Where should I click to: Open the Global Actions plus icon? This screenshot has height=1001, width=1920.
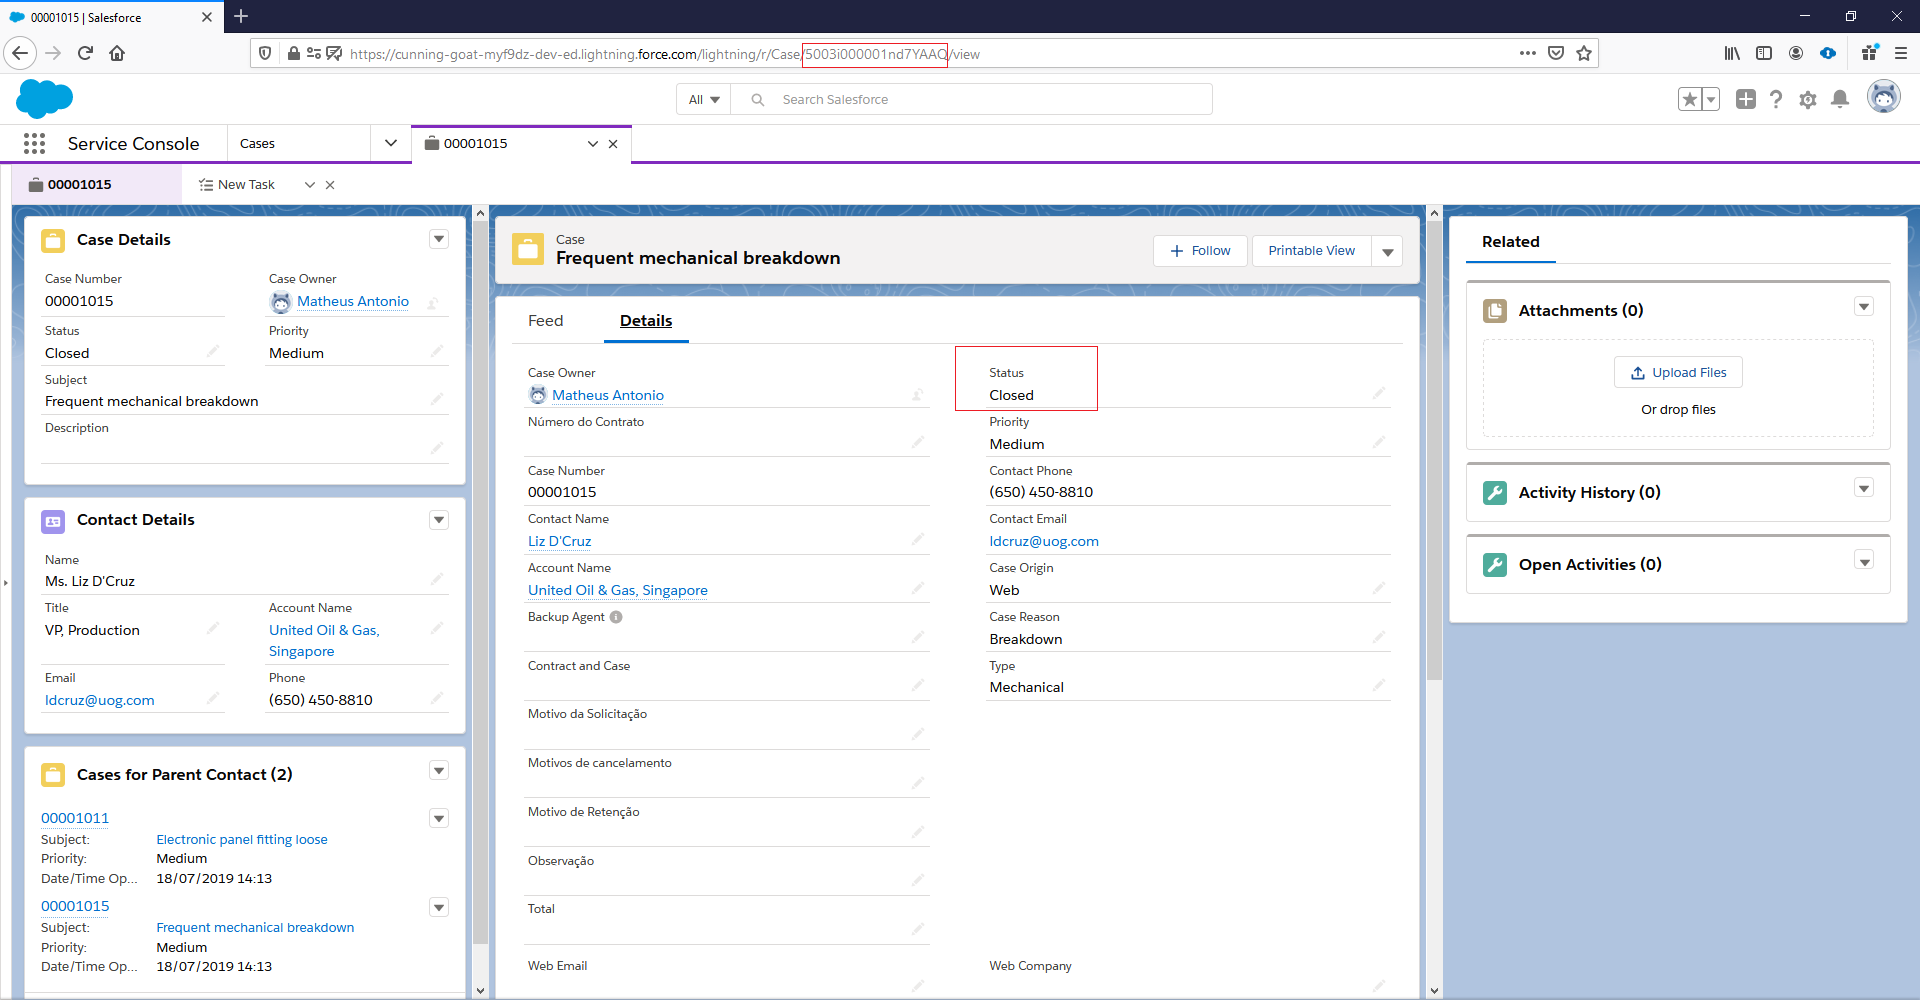coord(1746,99)
